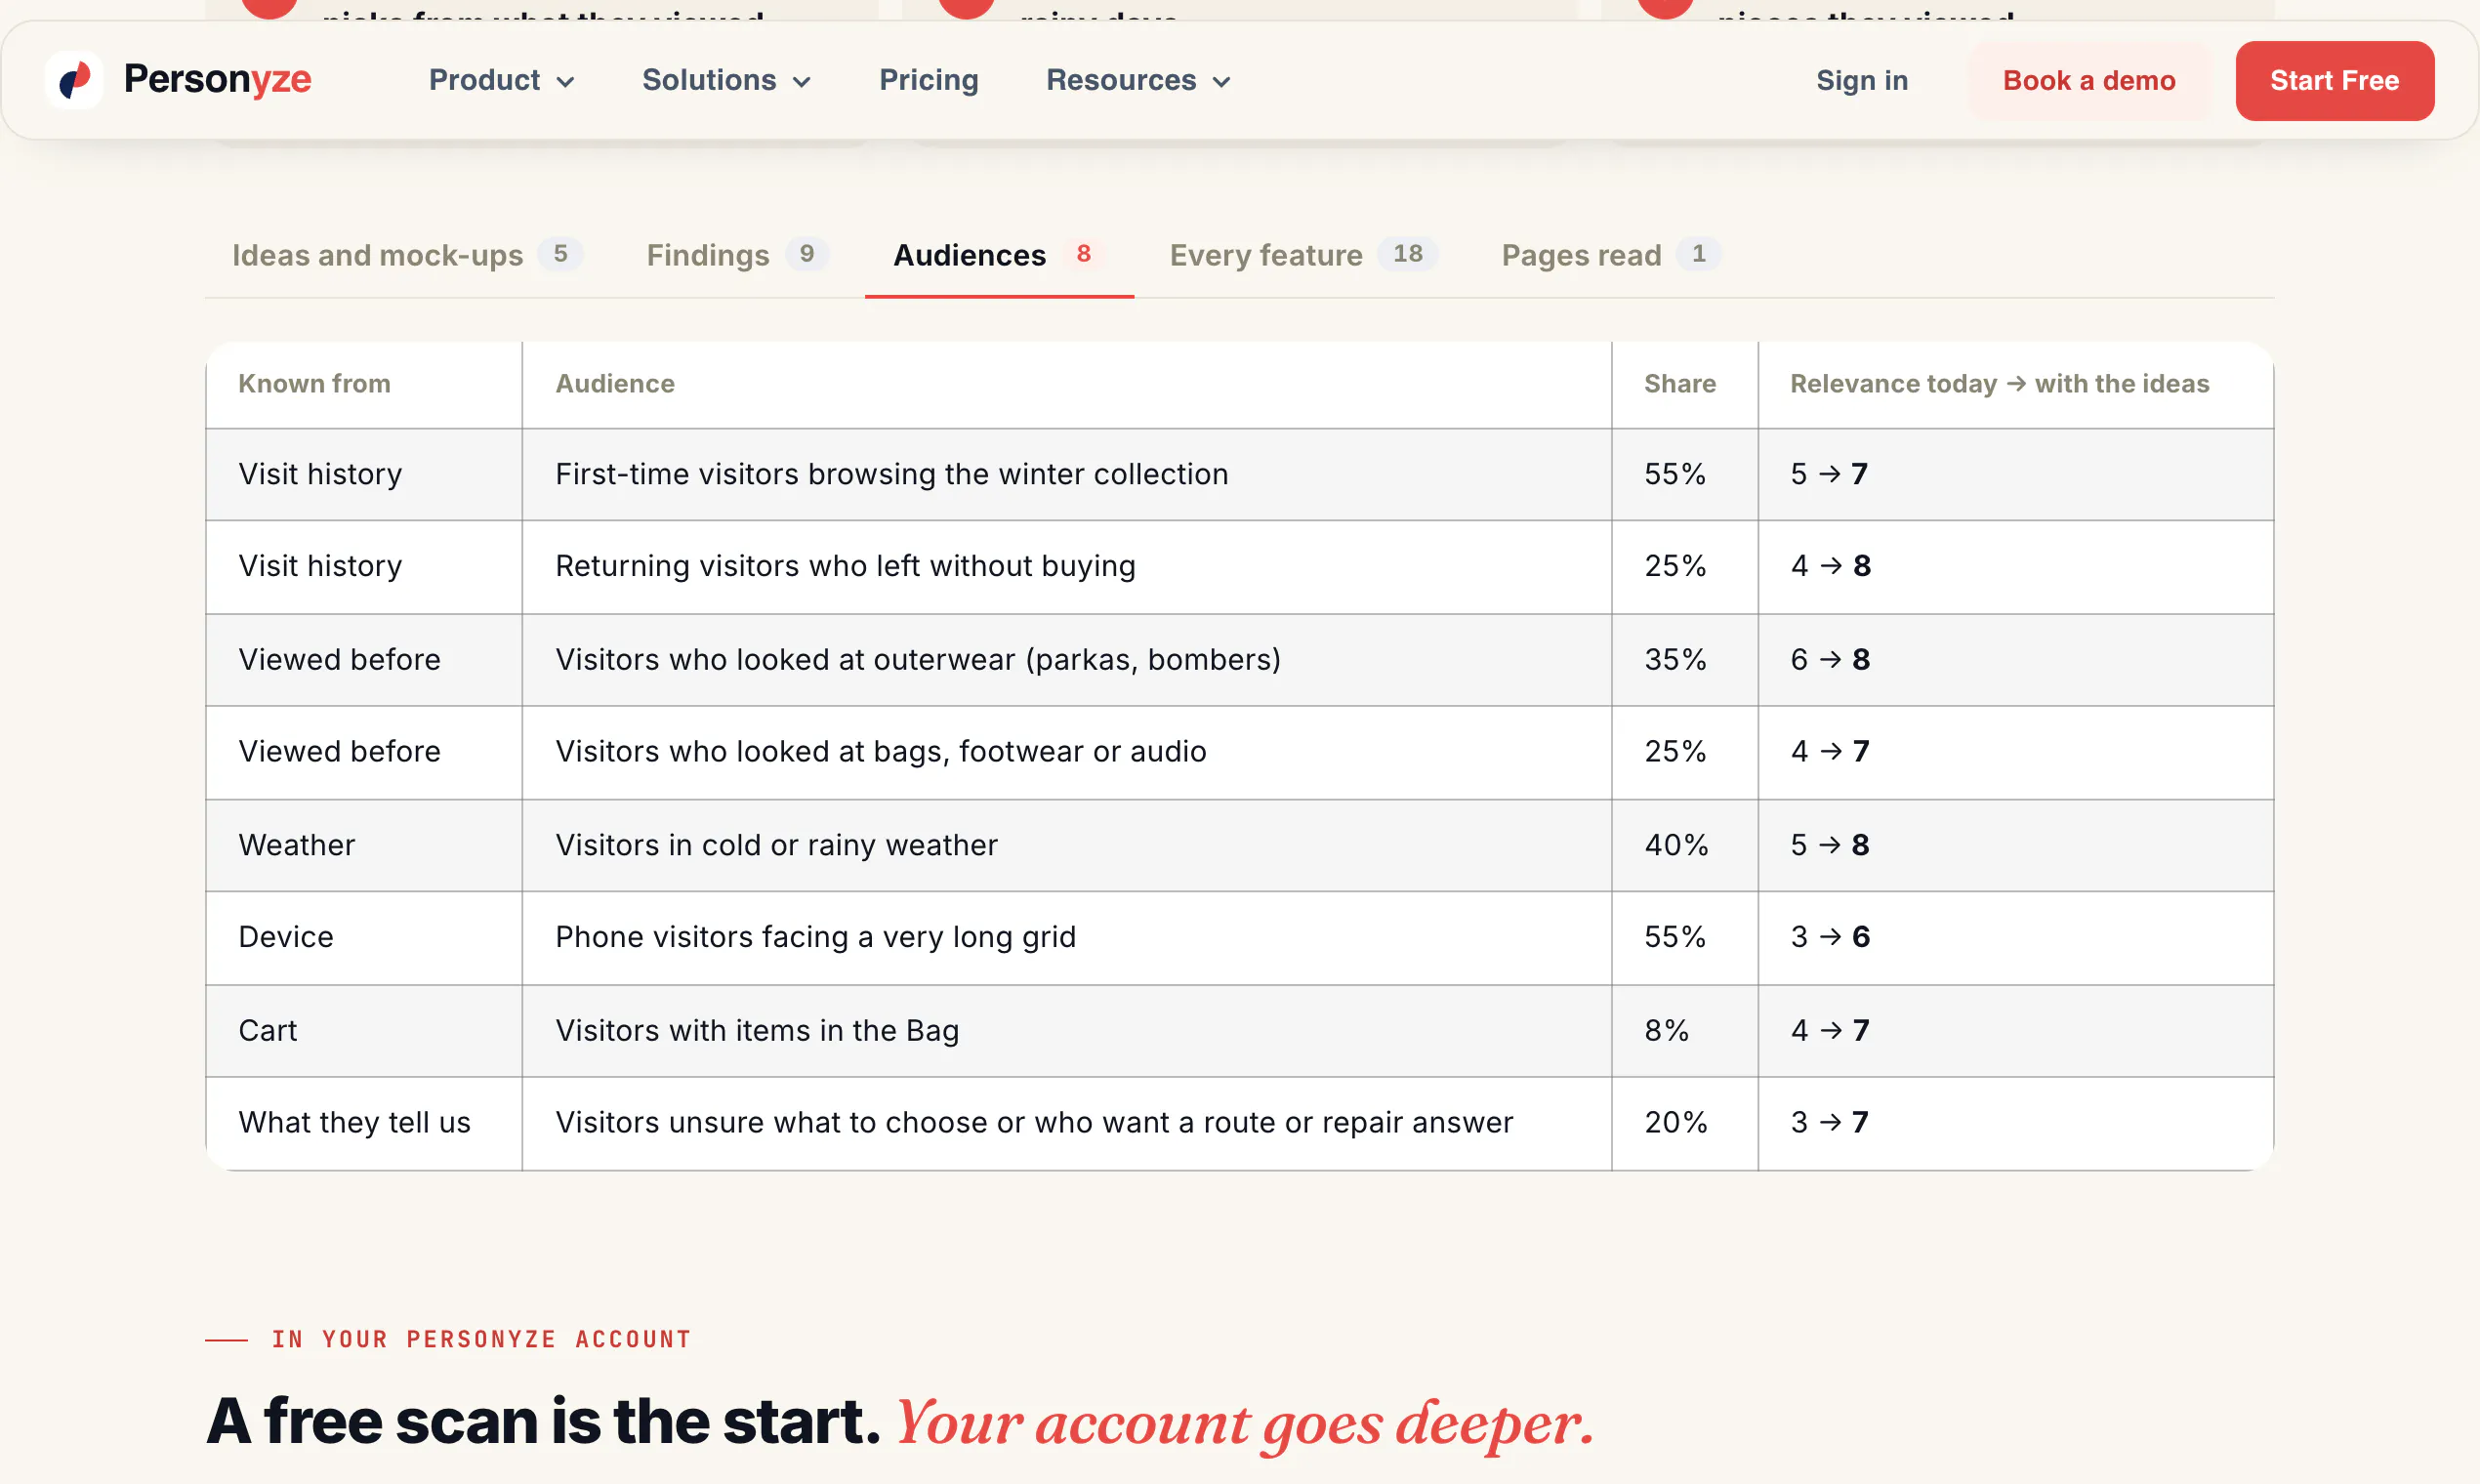2480x1484 pixels.
Task: Click 'IN YOUR PERSONYZE ACCOUNT' label
Action: click(x=481, y=1340)
